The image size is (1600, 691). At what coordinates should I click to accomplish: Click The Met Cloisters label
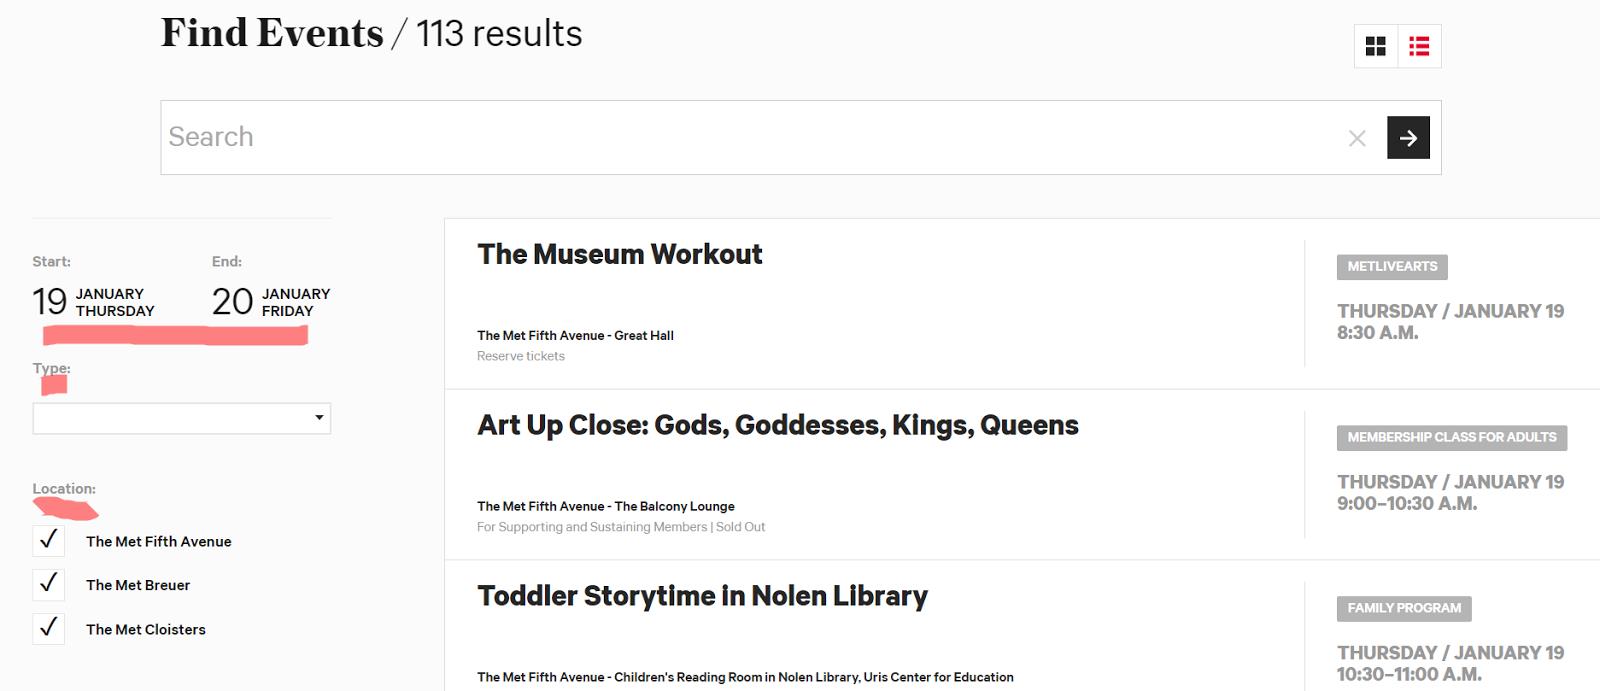tap(146, 629)
